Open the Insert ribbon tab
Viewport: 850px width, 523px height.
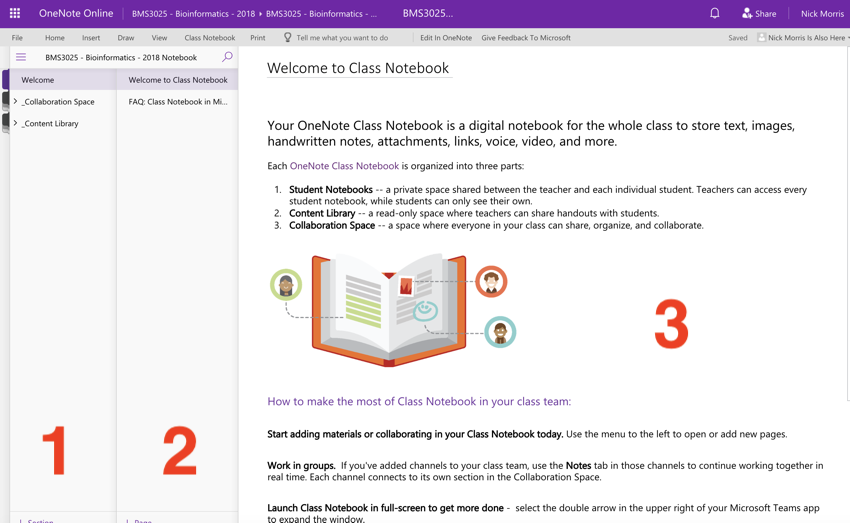coord(91,38)
